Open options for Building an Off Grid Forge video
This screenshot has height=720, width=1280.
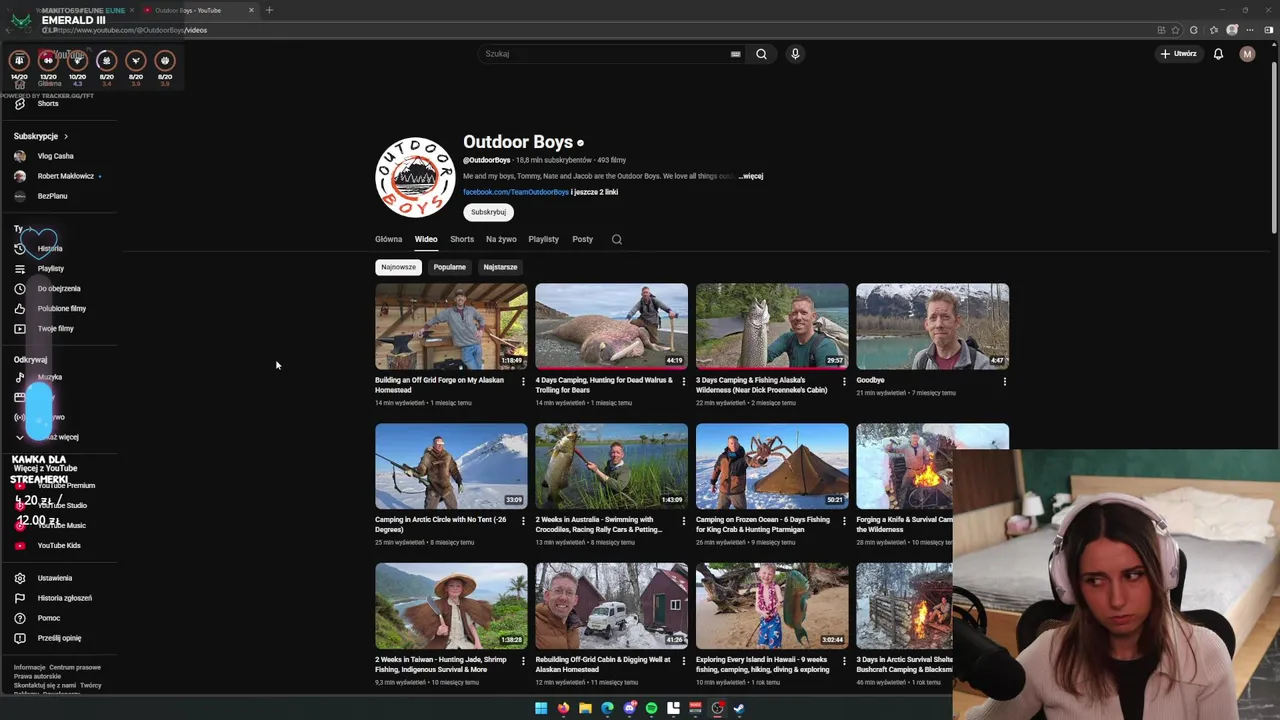[x=523, y=381]
